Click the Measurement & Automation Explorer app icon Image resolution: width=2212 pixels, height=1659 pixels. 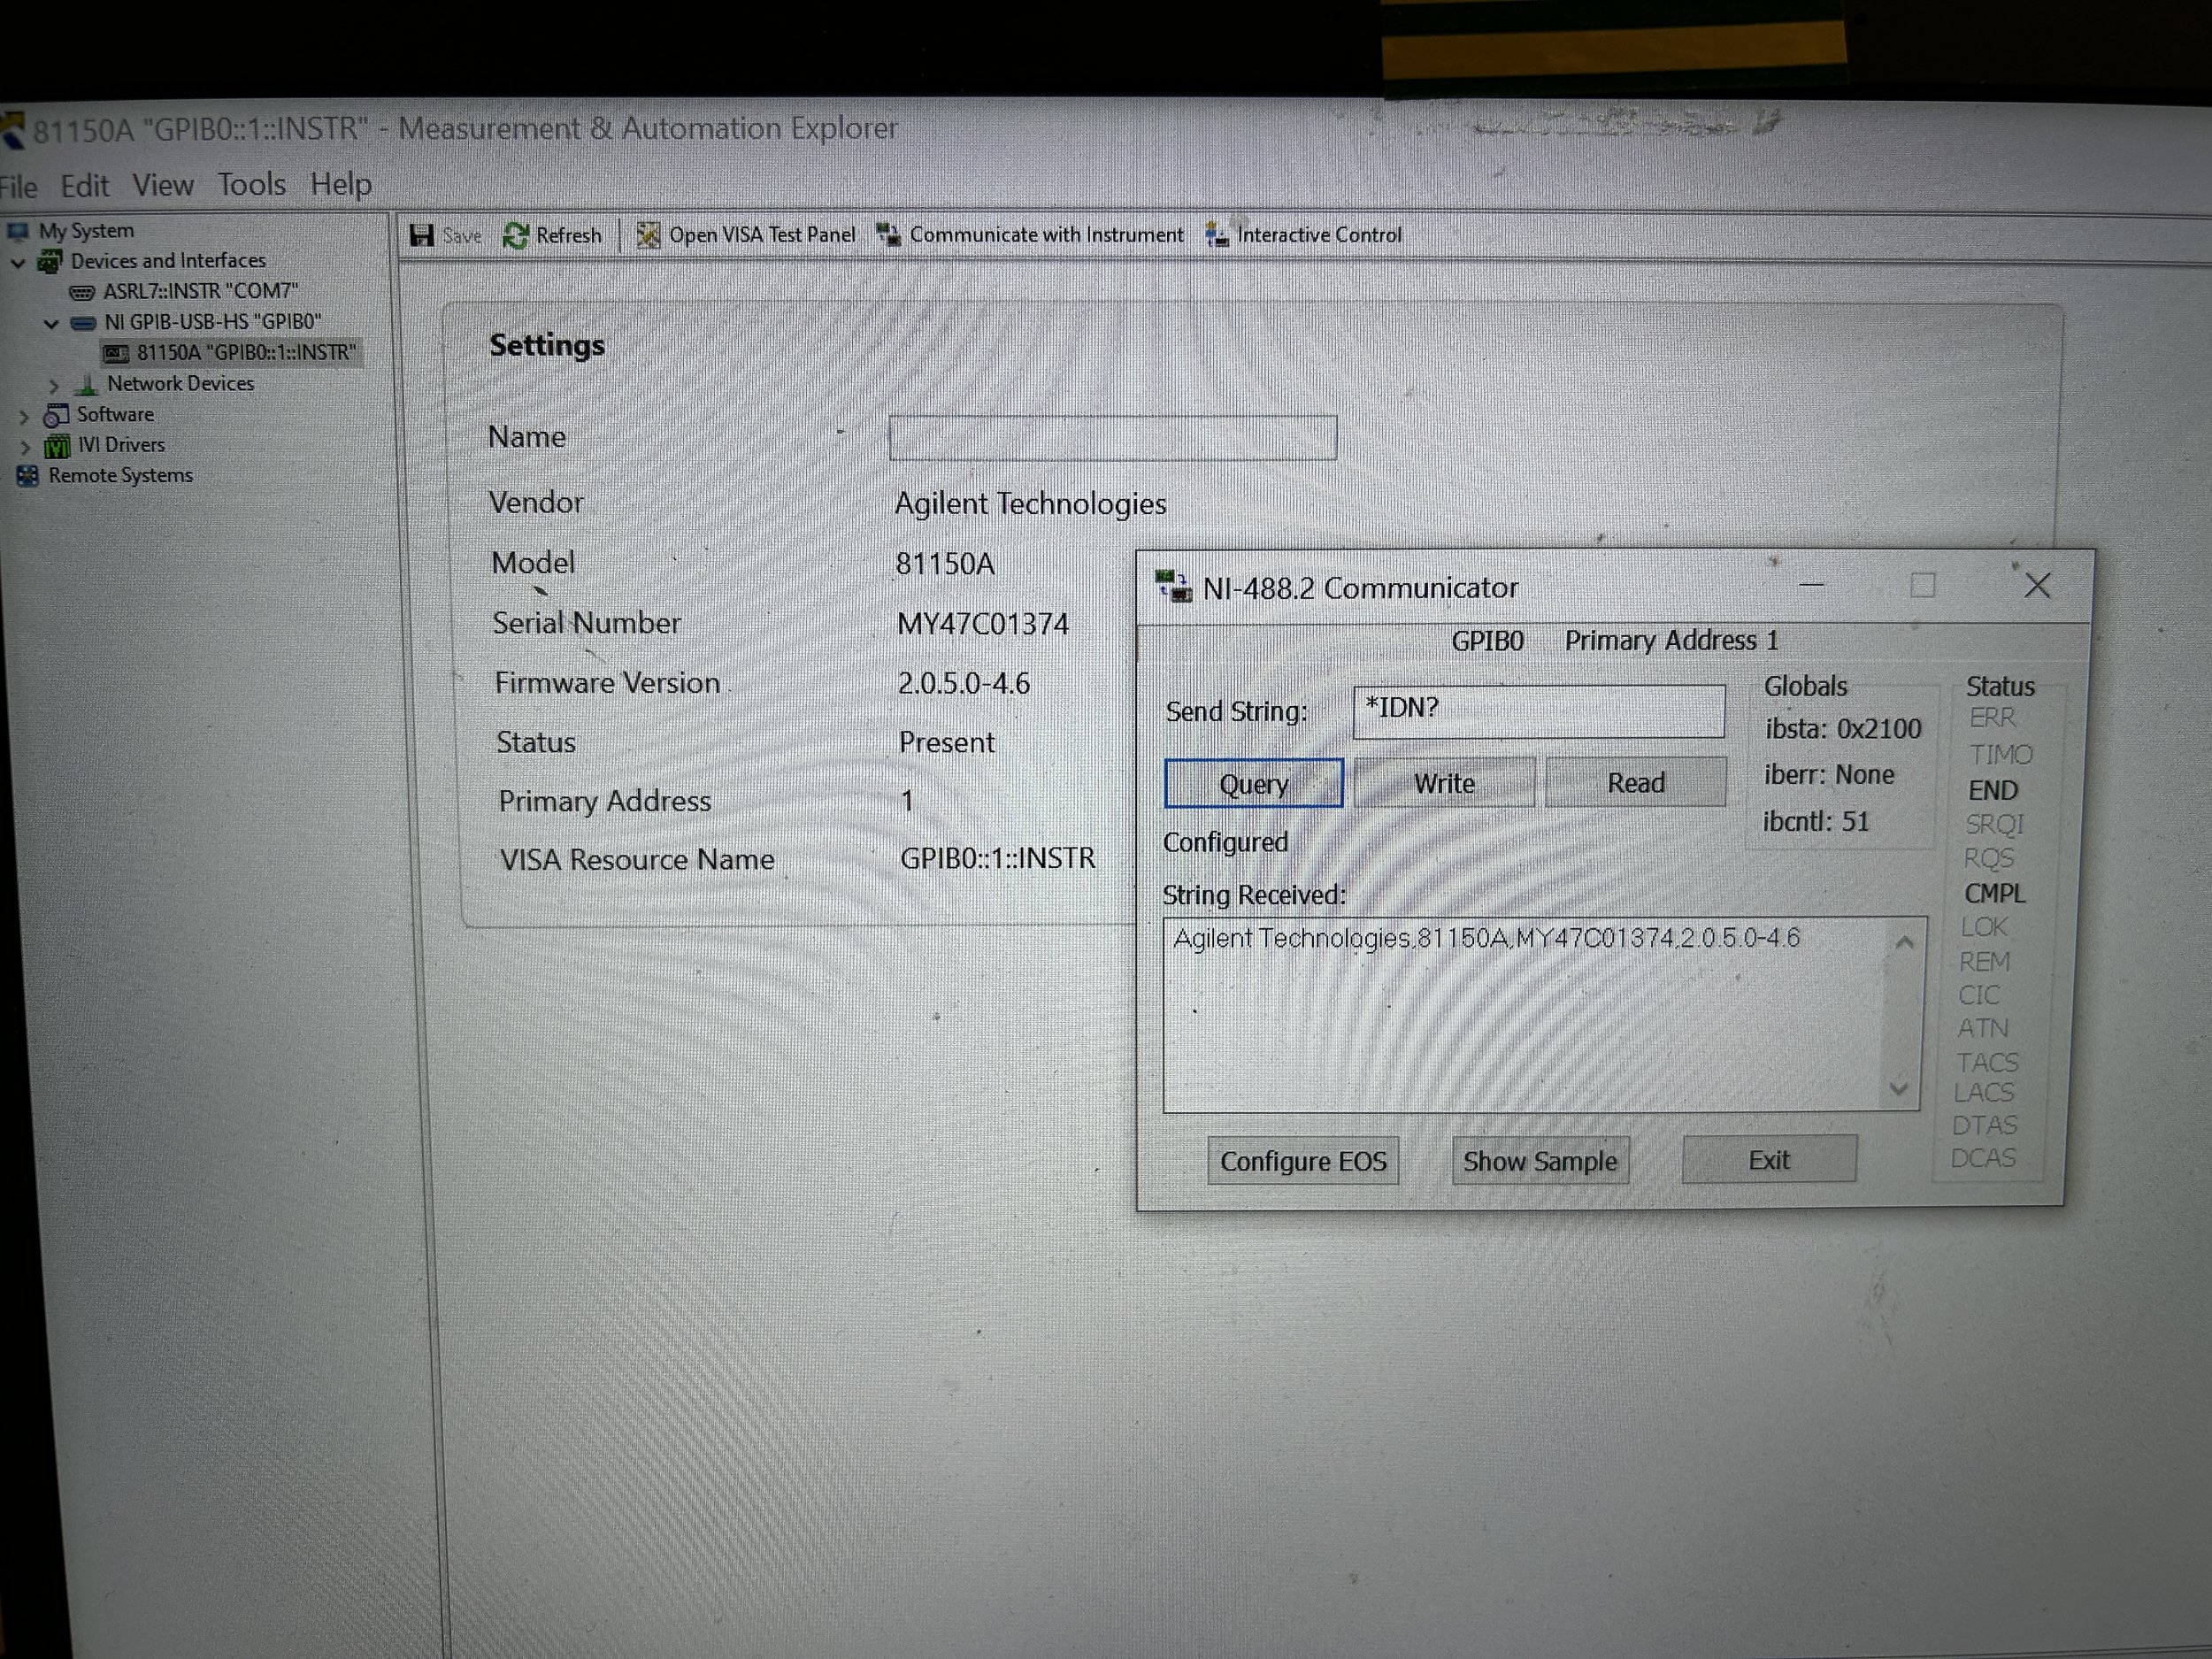click(11, 131)
